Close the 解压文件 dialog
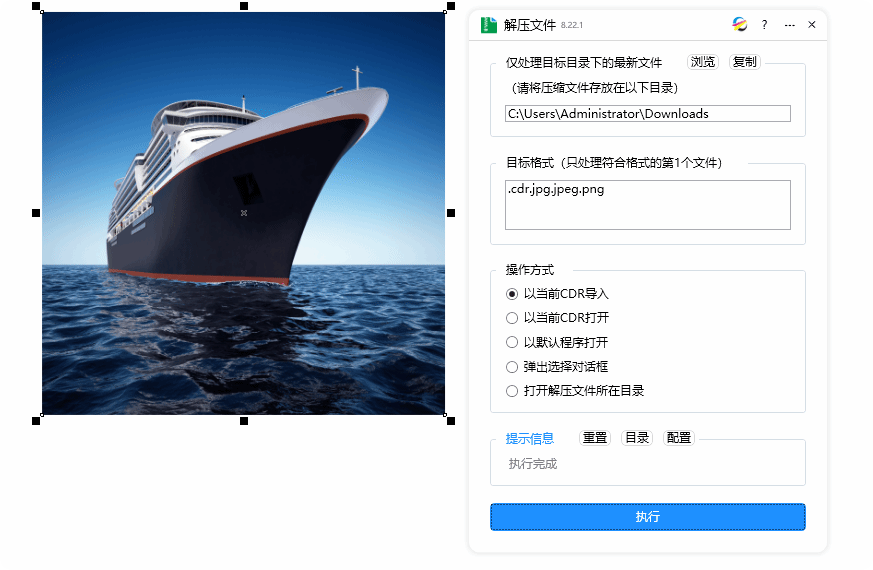 point(812,24)
